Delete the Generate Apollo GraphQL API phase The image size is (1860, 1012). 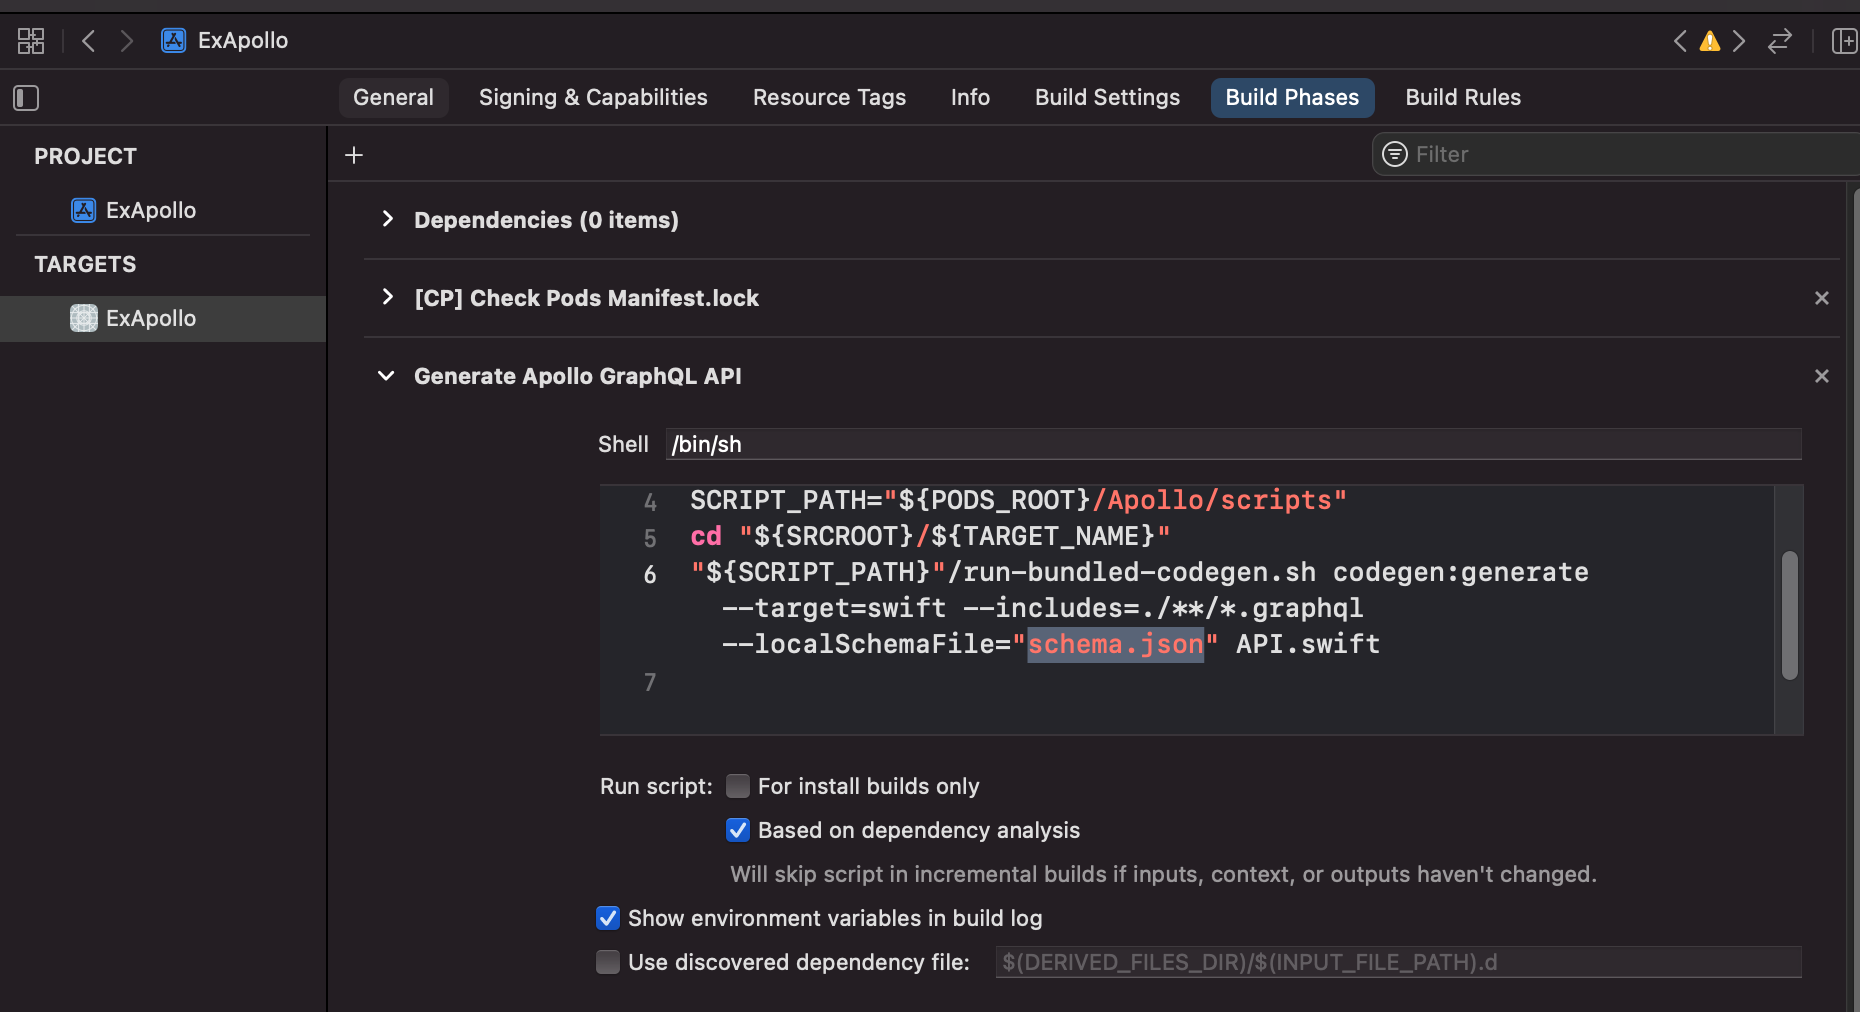click(x=1822, y=376)
